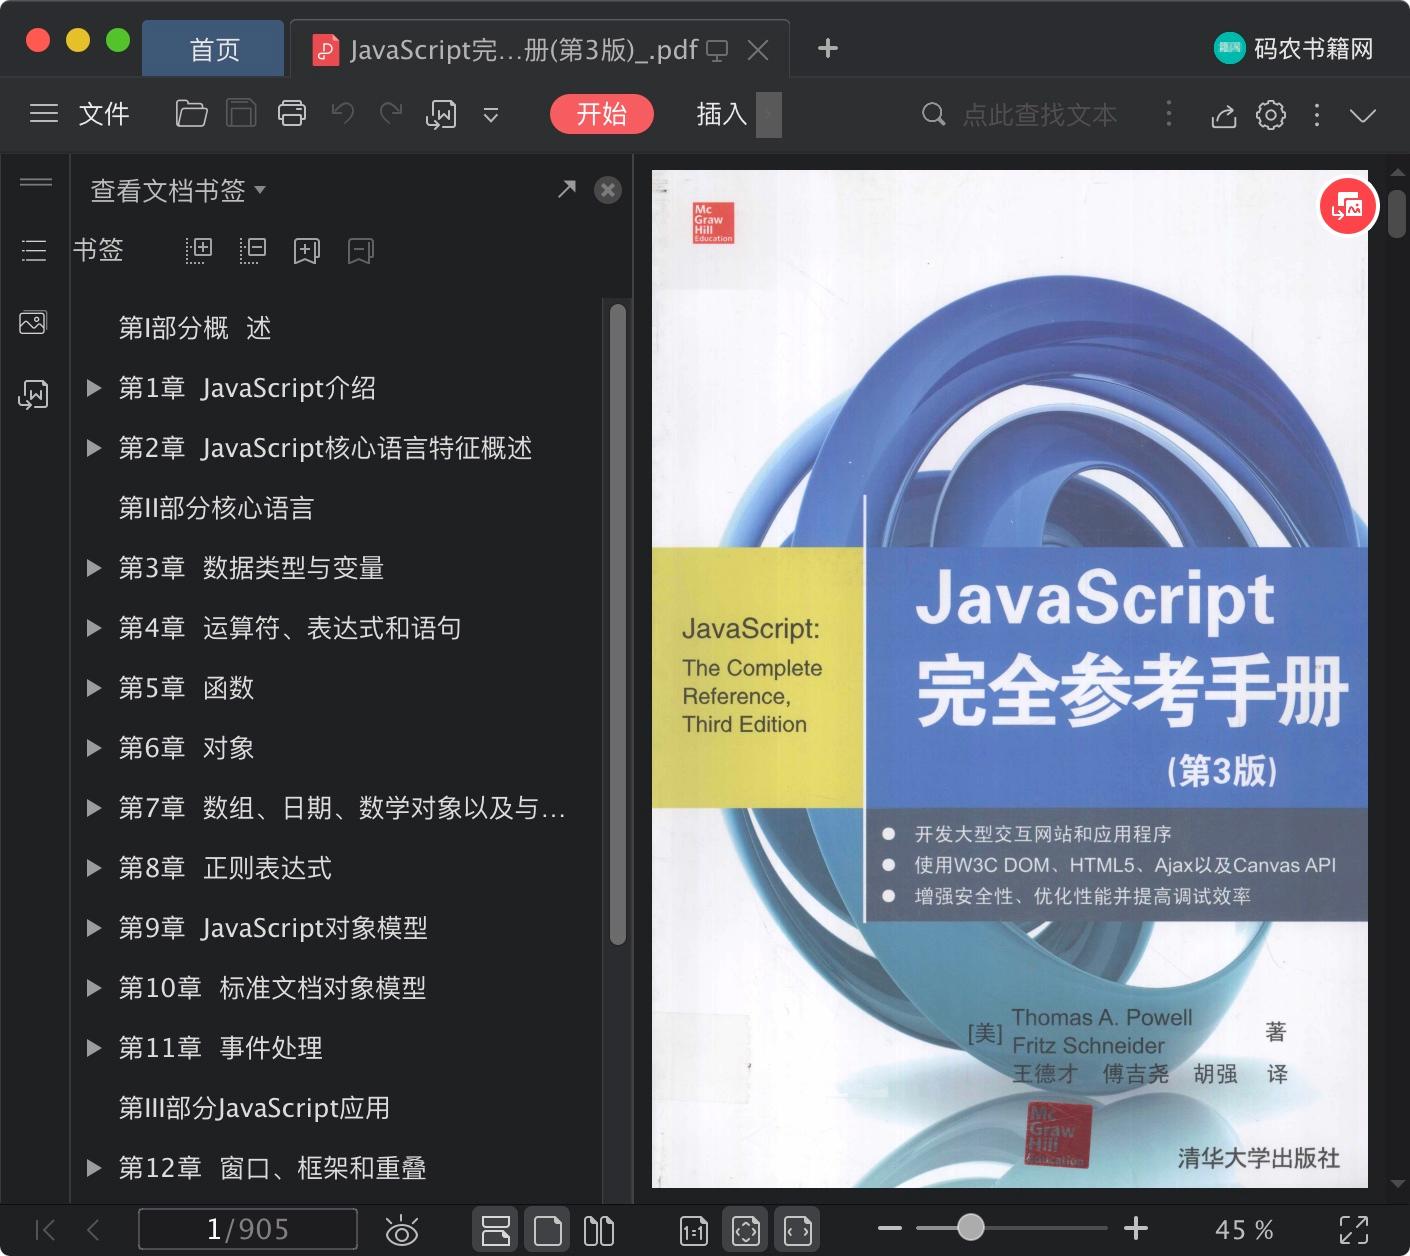Go to previous page arrow

(93, 1230)
